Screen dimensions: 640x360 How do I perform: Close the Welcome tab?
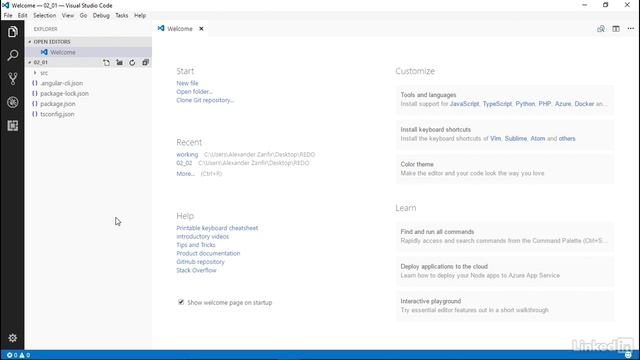point(201,29)
